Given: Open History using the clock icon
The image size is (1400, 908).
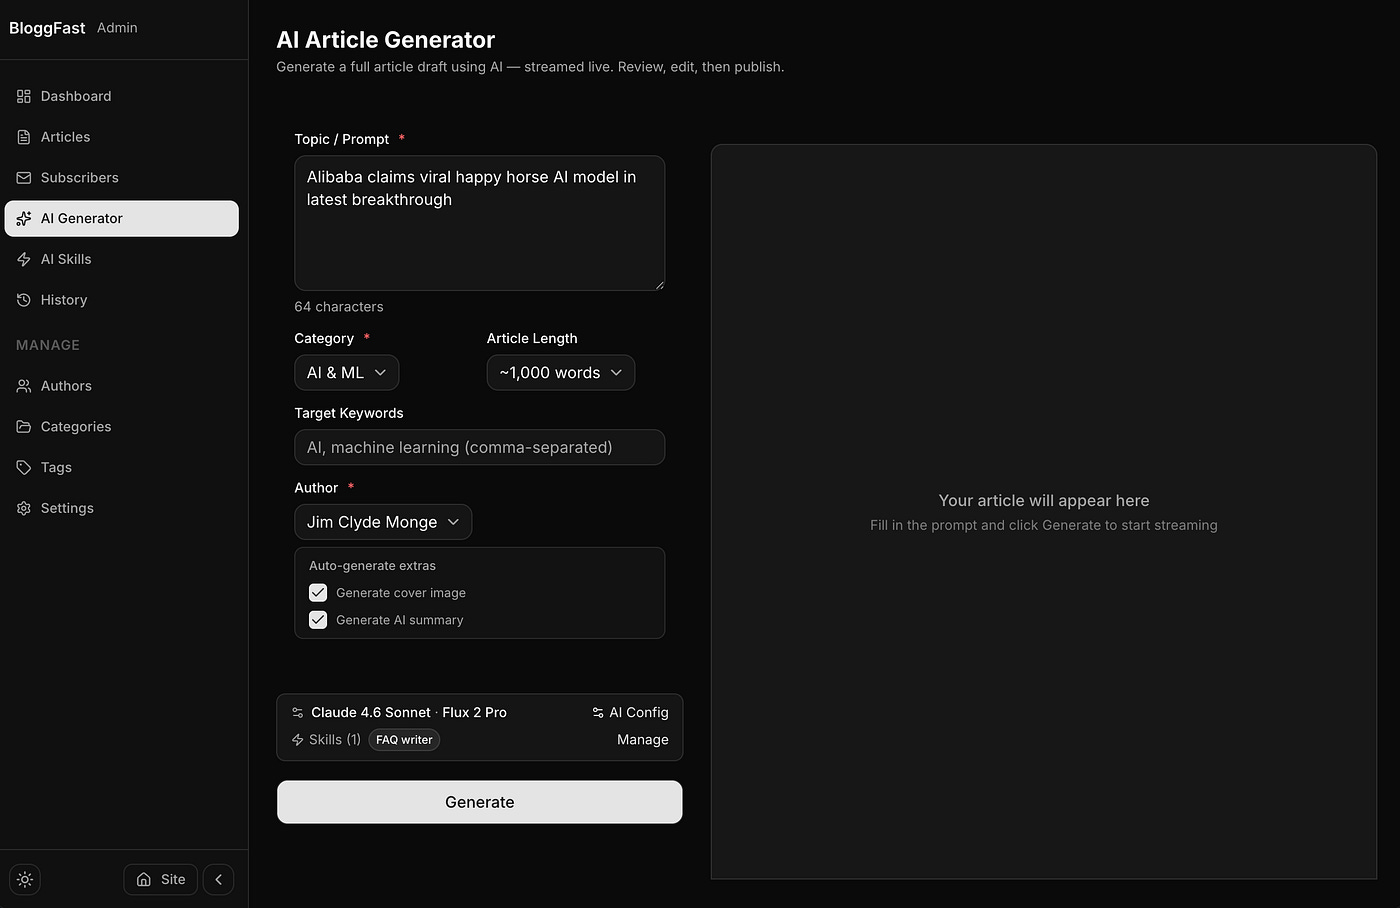Looking at the screenshot, I should click(22, 300).
